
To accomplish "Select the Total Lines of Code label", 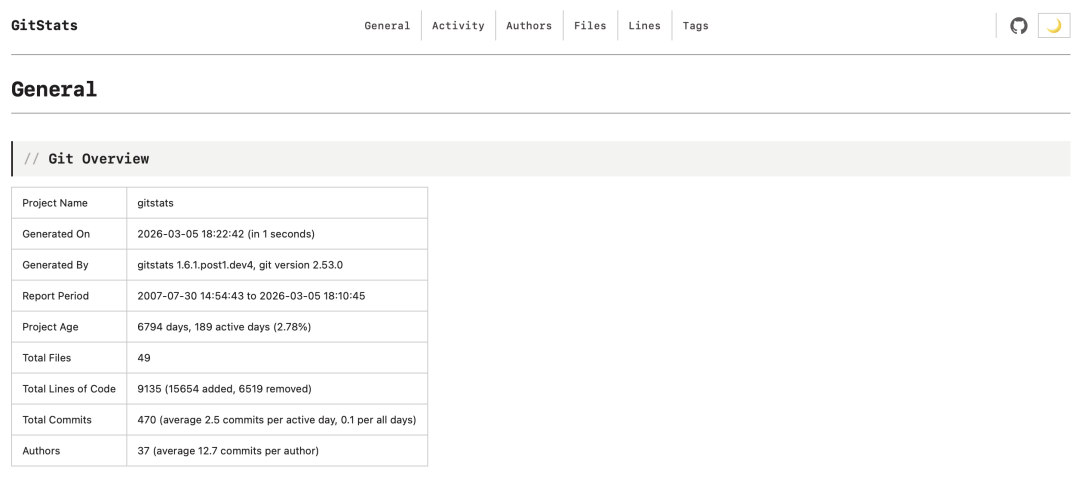I will tap(69, 389).
